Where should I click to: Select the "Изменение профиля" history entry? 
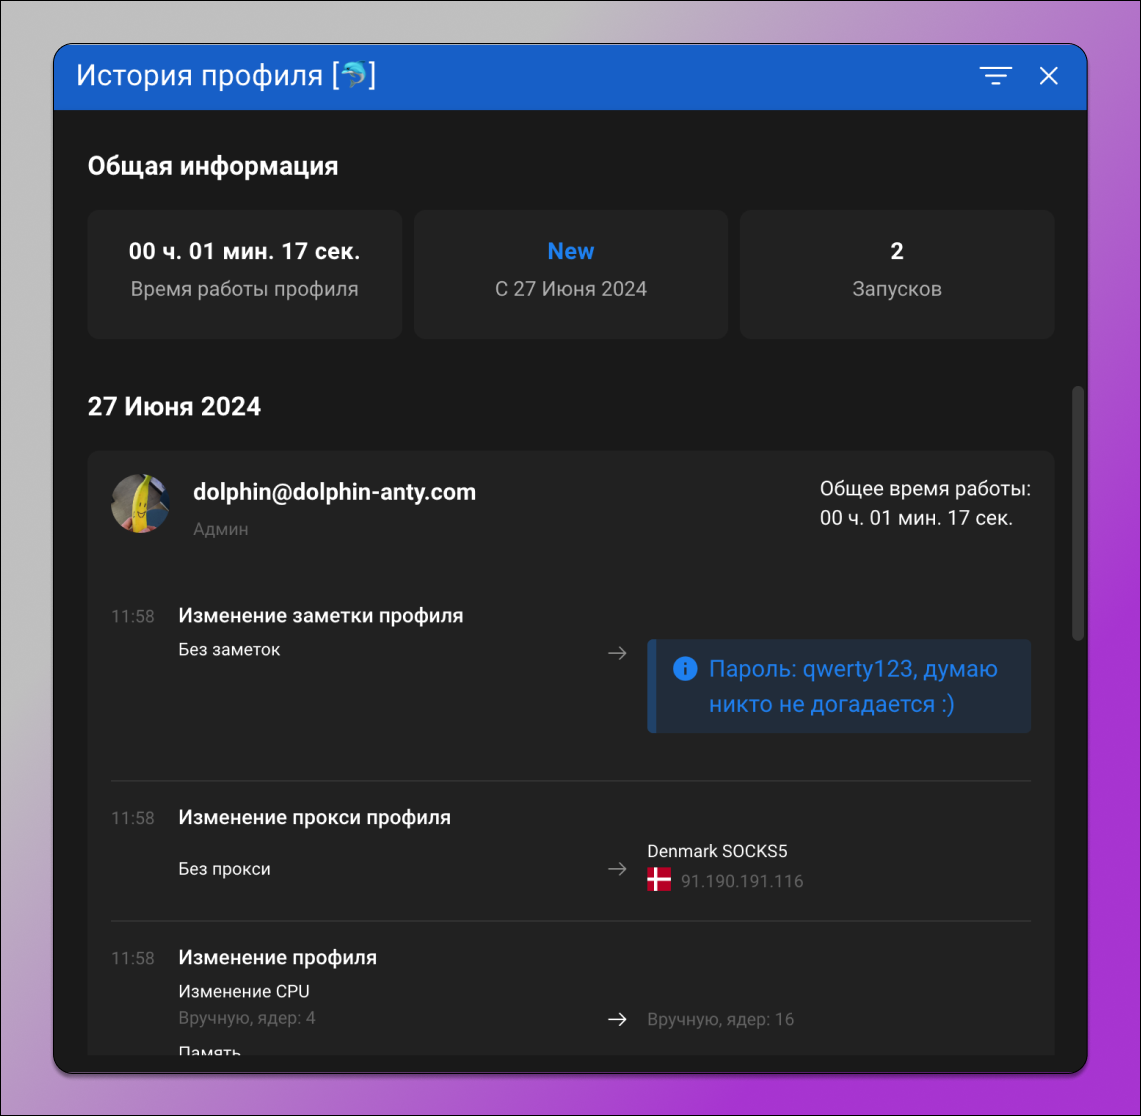coord(277,957)
